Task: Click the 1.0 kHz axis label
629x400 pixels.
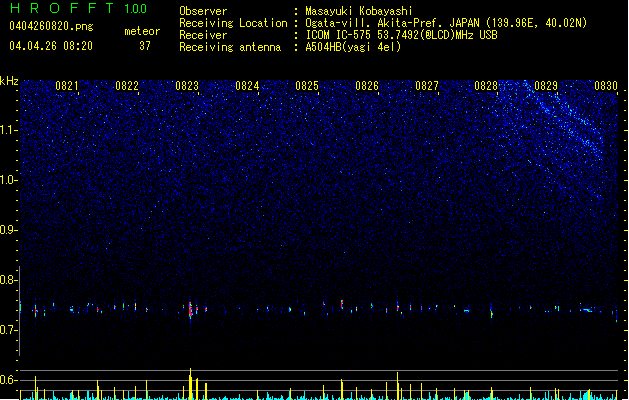Action: [x=9, y=180]
